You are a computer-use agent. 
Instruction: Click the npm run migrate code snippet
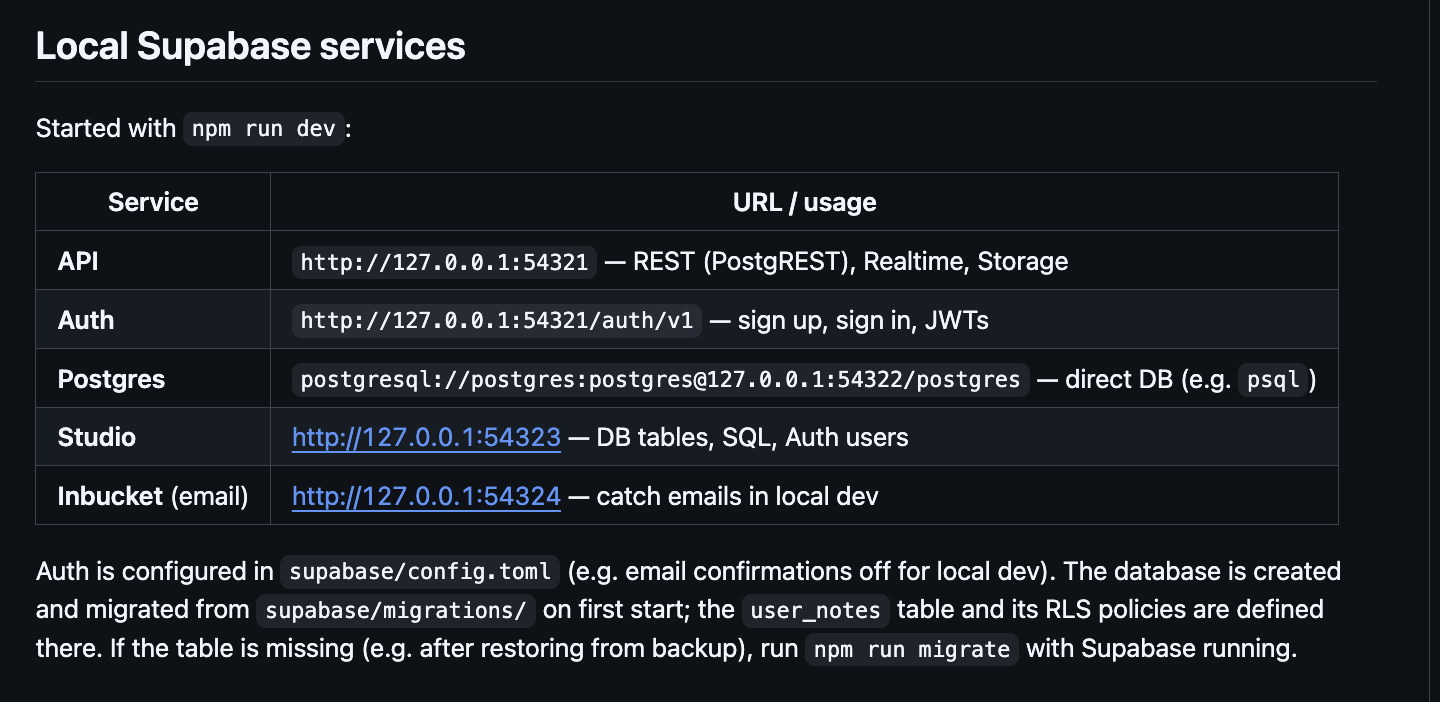pos(911,649)
